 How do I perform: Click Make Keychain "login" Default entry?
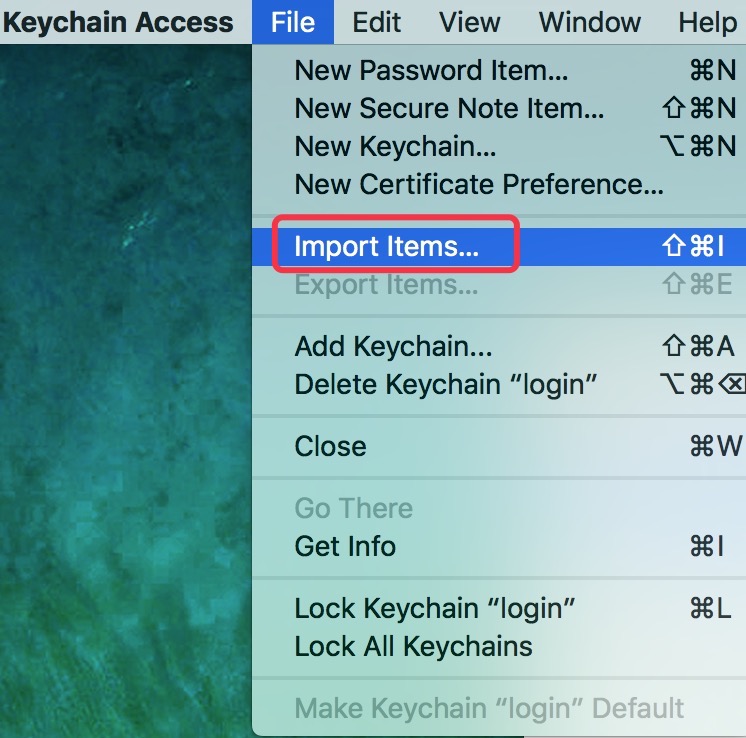489,709
